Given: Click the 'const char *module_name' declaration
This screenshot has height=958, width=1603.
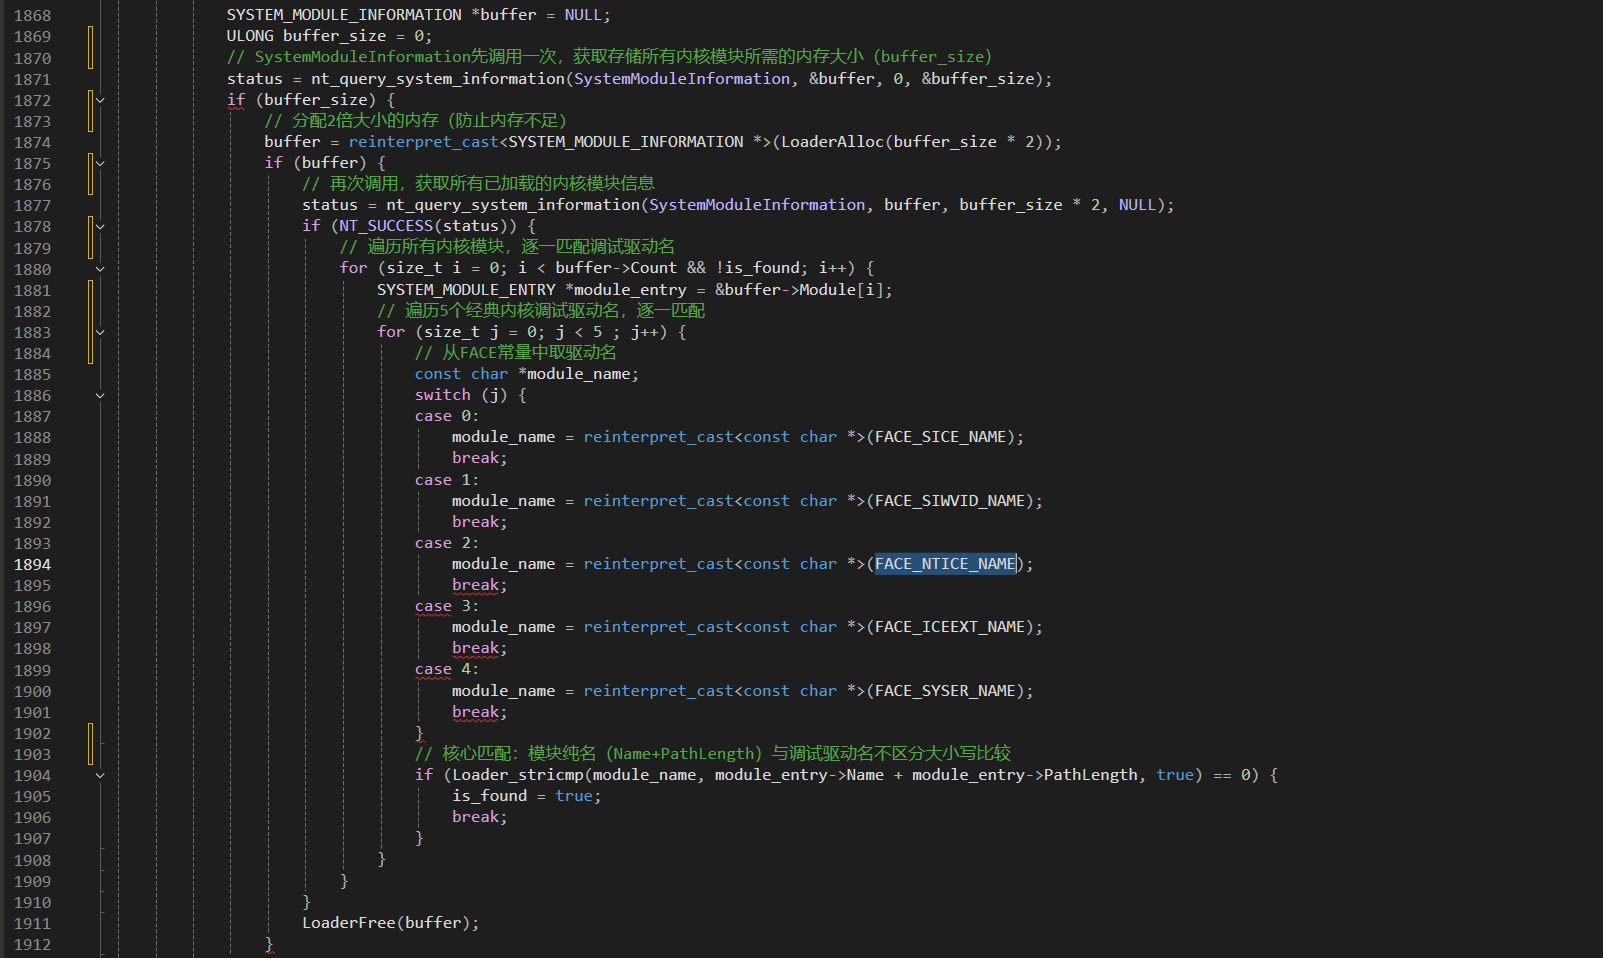Looking at the screenshot, I should (x=526, y=374).
